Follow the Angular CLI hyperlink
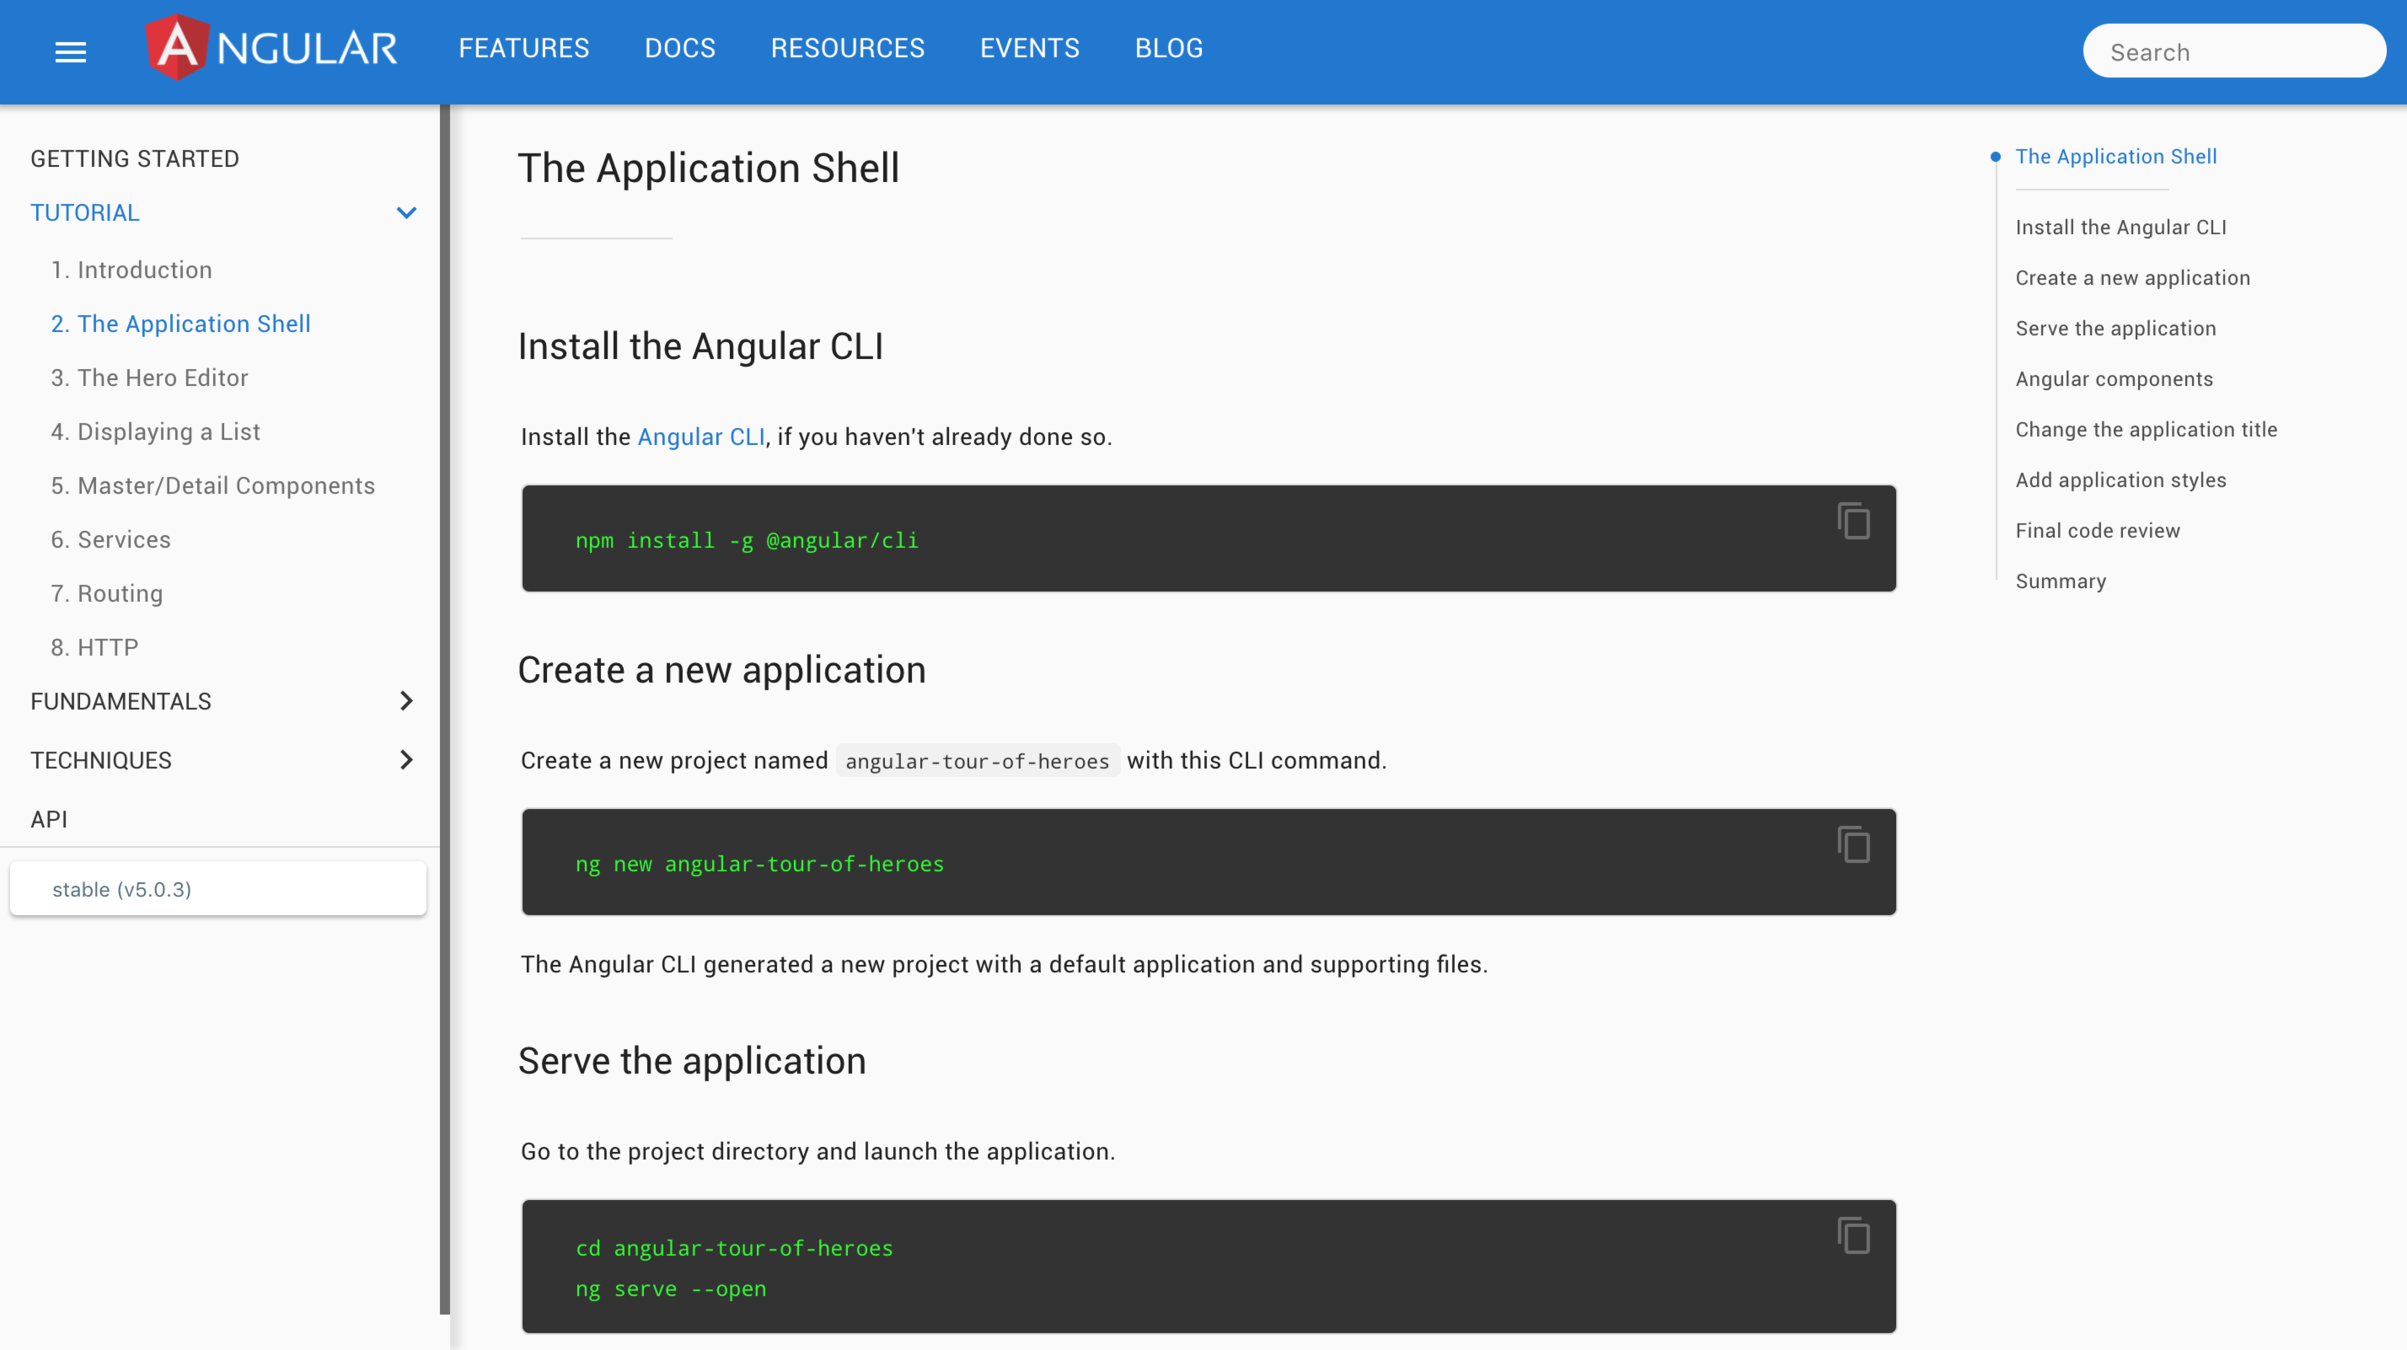Viewport: 2407px width, 1350px height. coord(701,437)
